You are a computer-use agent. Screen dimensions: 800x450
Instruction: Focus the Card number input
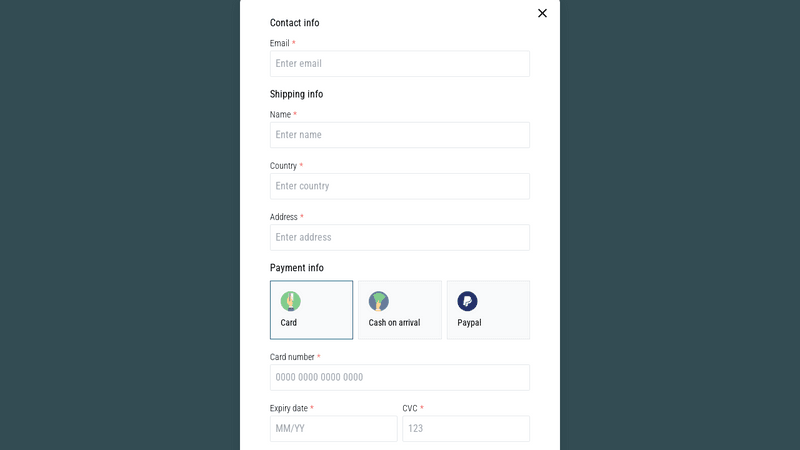tap(399, 377)
